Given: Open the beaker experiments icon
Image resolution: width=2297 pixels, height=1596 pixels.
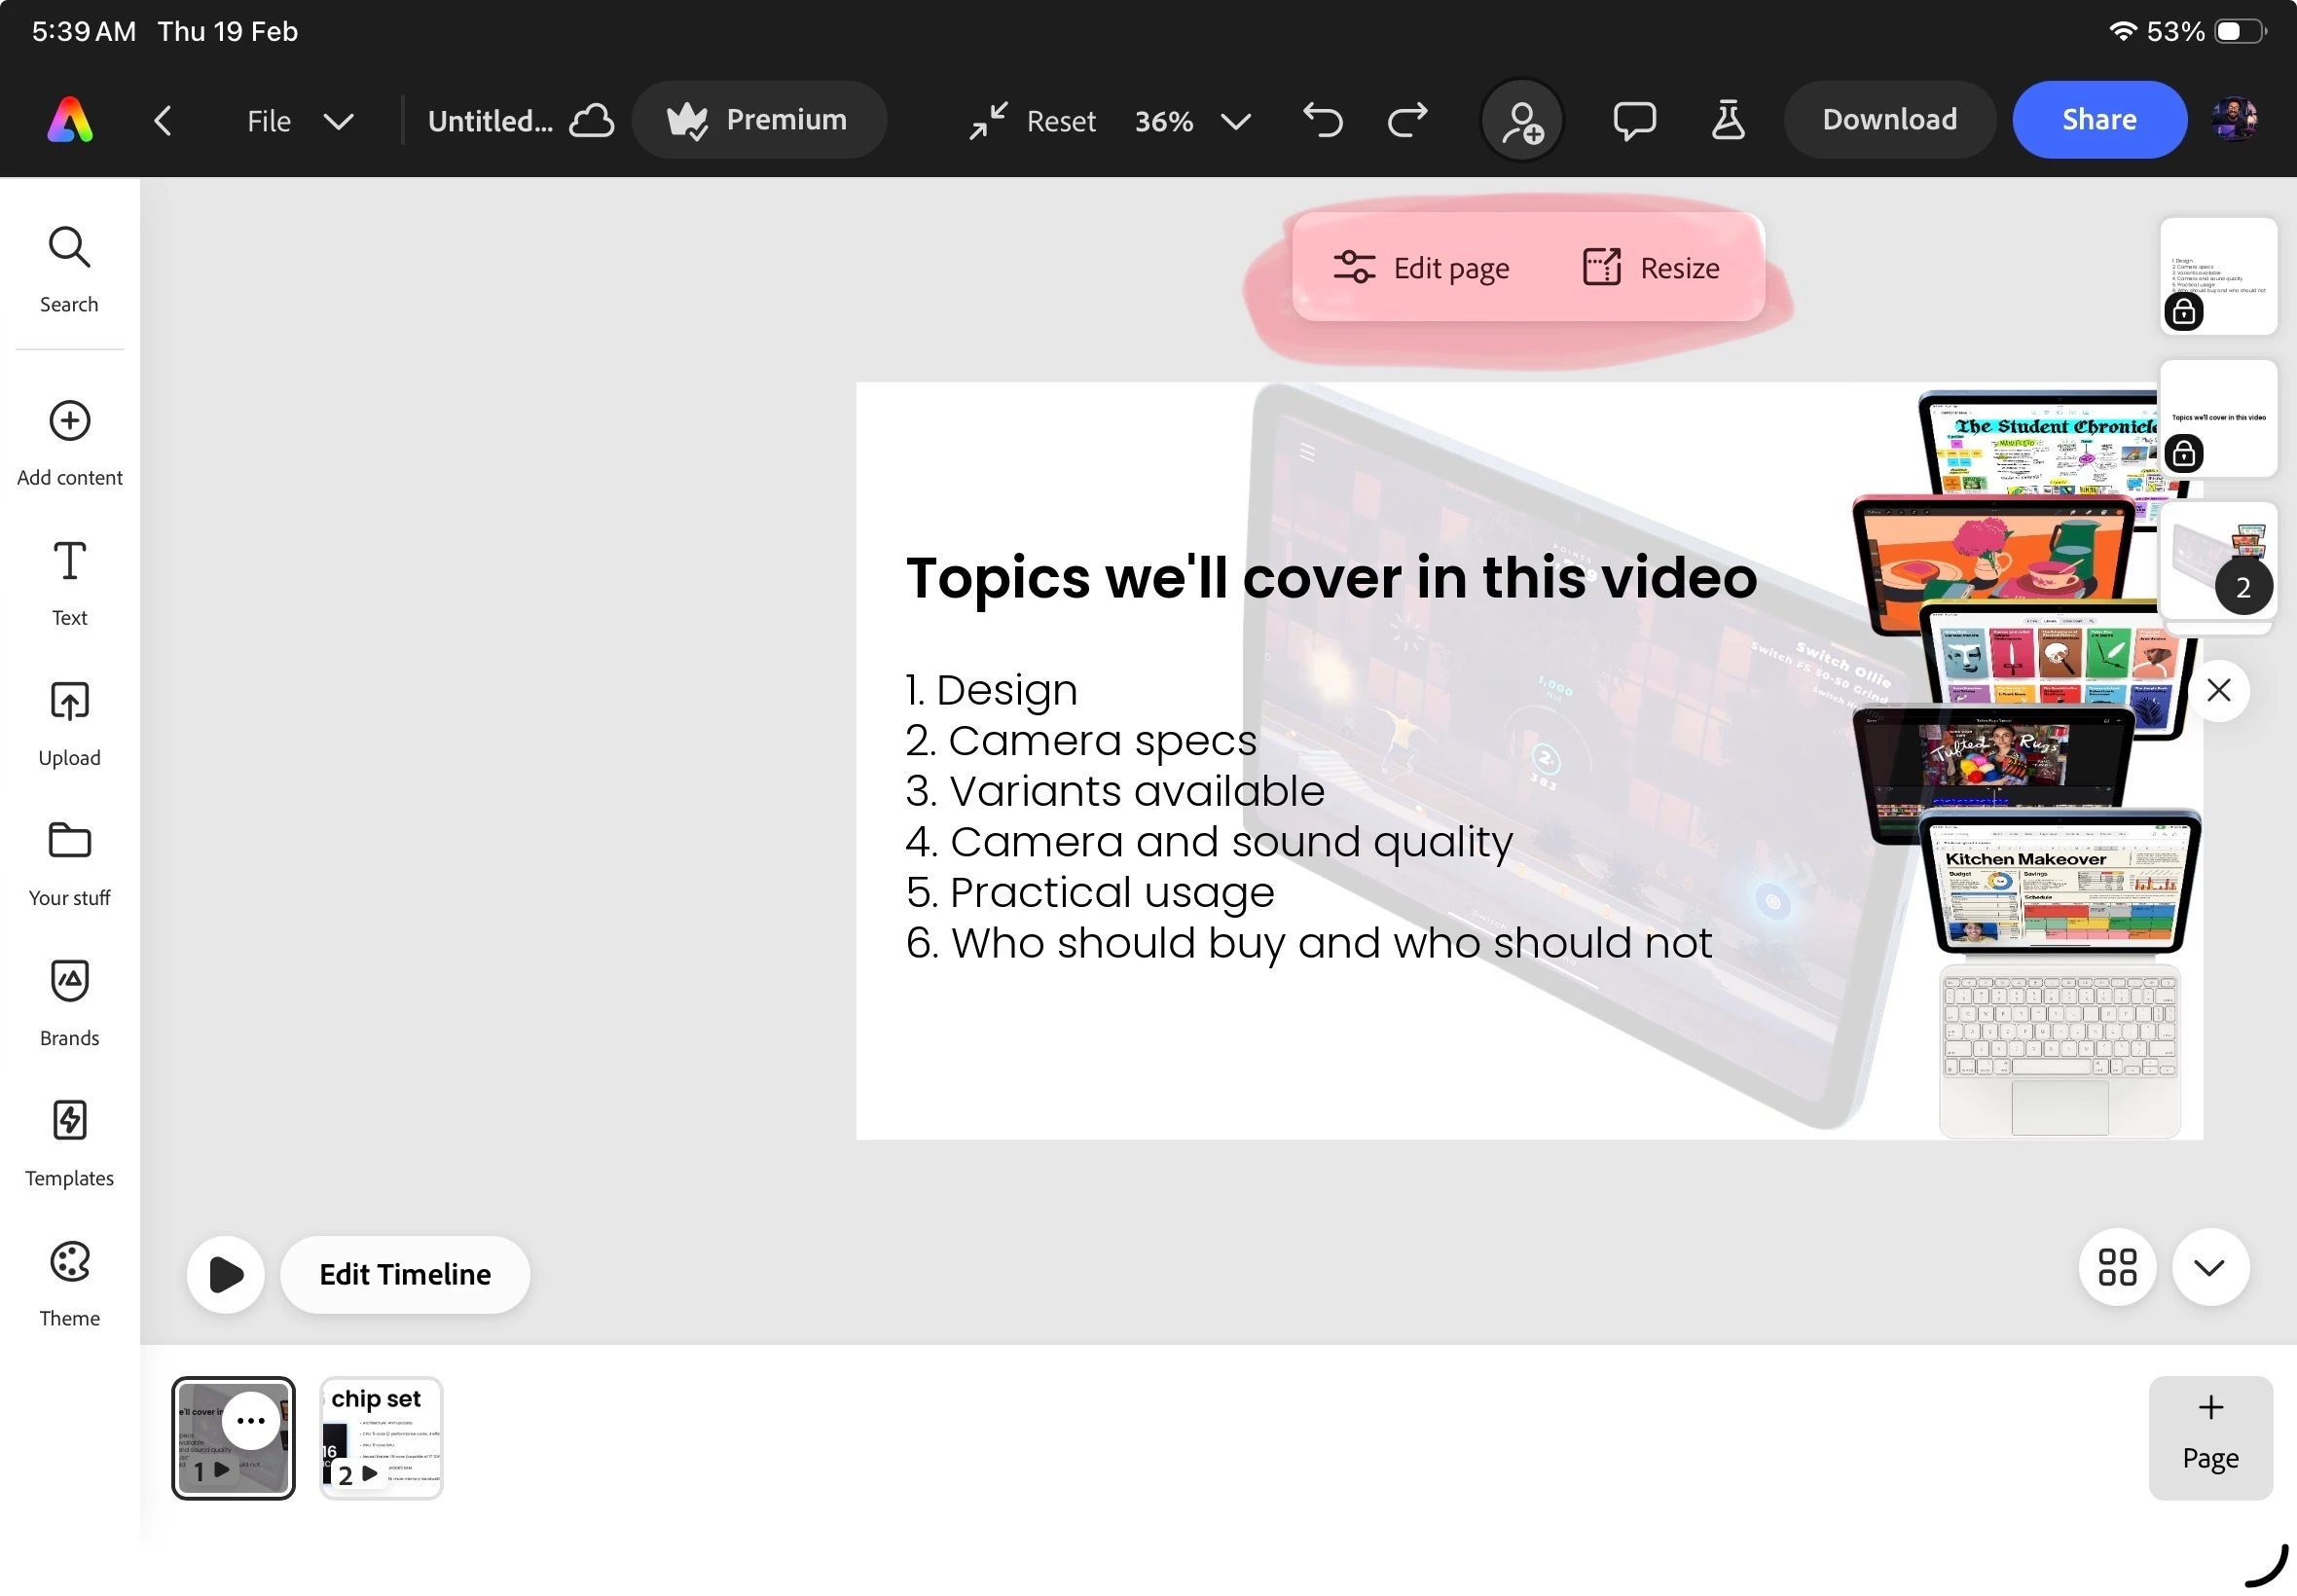Looking at the screenshot, I should pos(1727,121).
